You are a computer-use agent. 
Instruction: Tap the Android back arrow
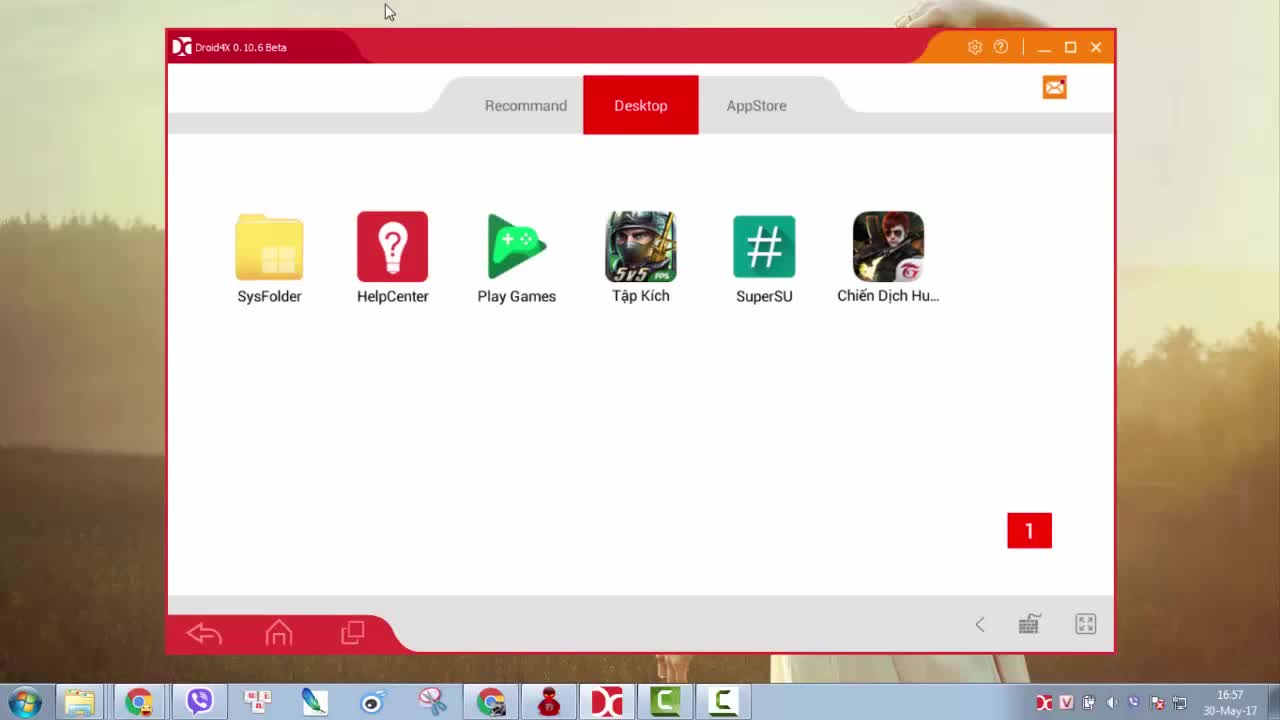point(204,633)
